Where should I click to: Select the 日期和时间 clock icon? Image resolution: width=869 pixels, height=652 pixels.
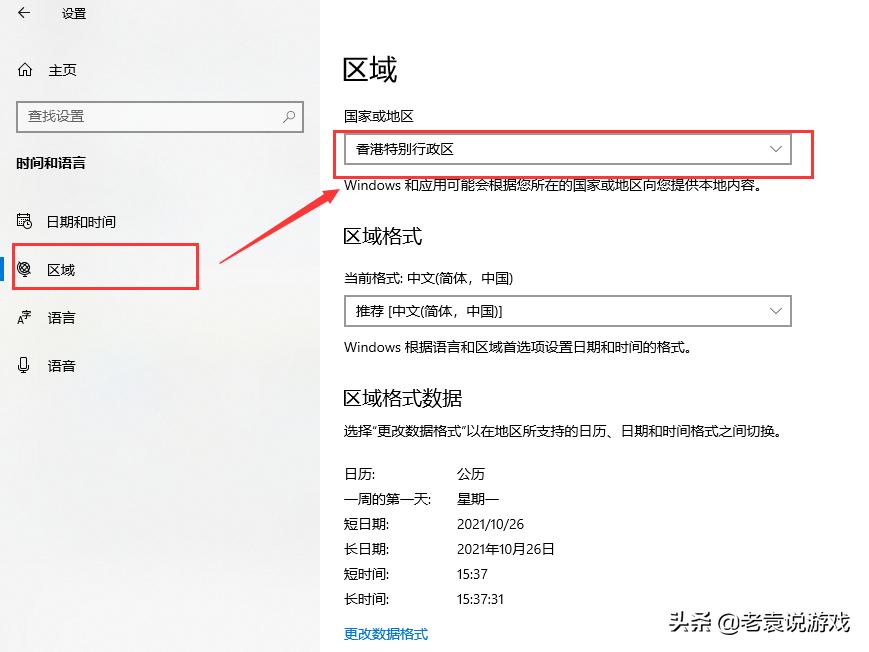(x=22, y=221)
